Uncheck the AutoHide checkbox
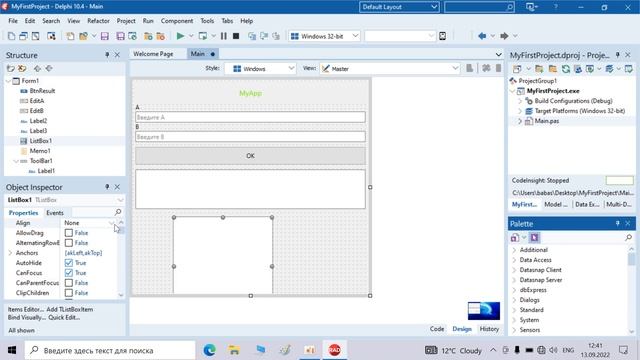This screenshot has width=640, height=360. click(69, 263)
